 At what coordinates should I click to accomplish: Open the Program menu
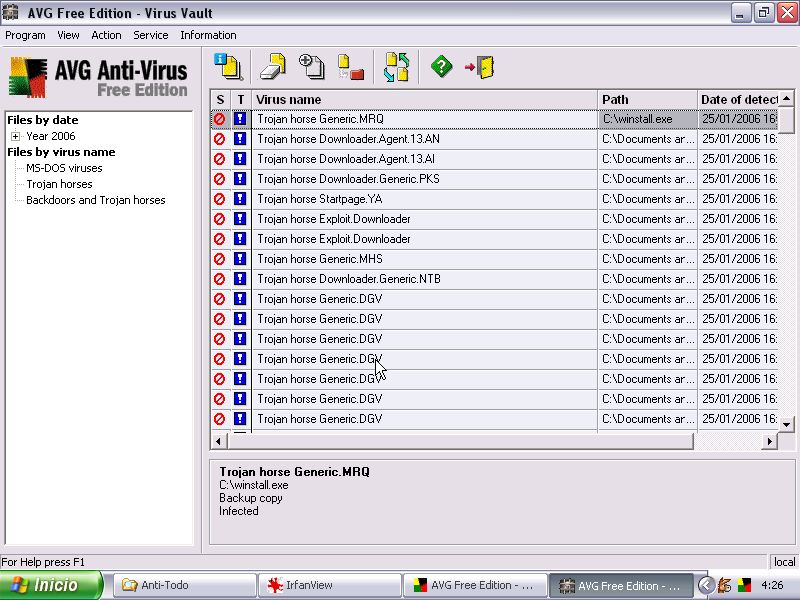point(25,35)
